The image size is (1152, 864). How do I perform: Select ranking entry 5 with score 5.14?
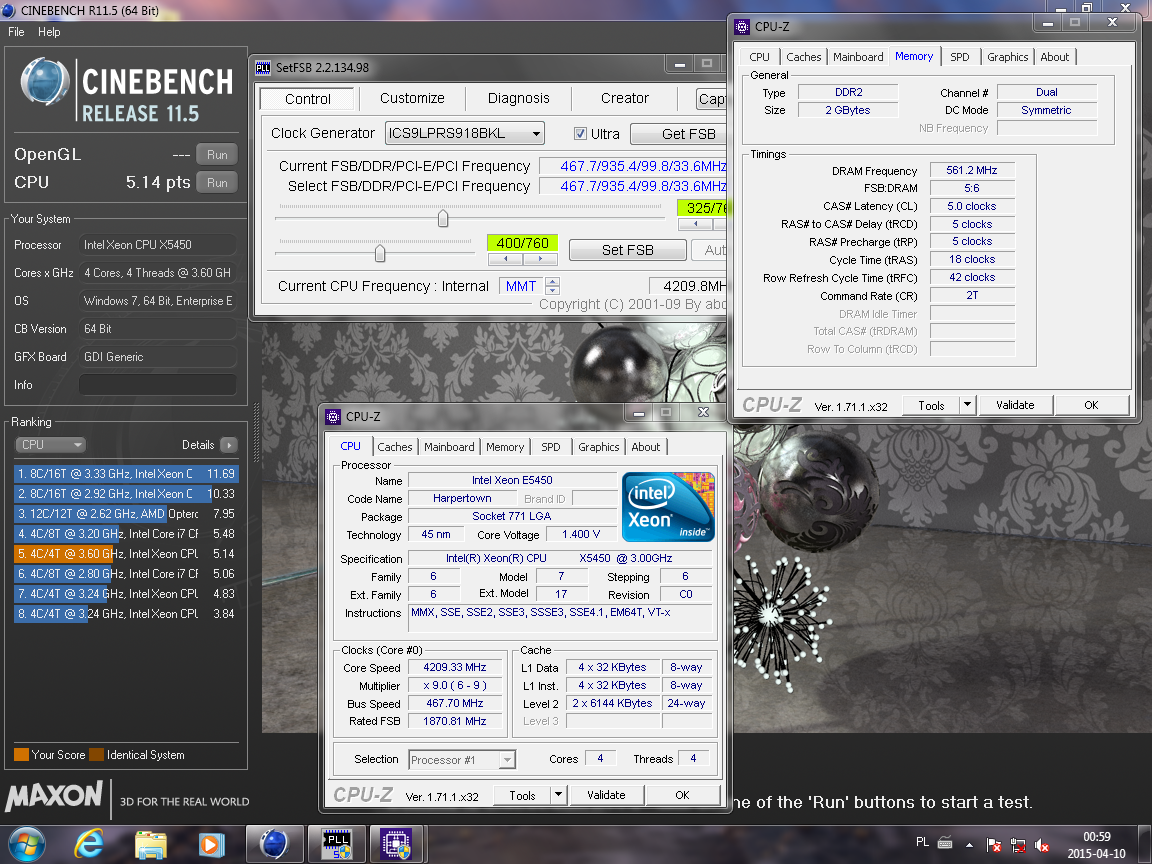pos(126,554)
